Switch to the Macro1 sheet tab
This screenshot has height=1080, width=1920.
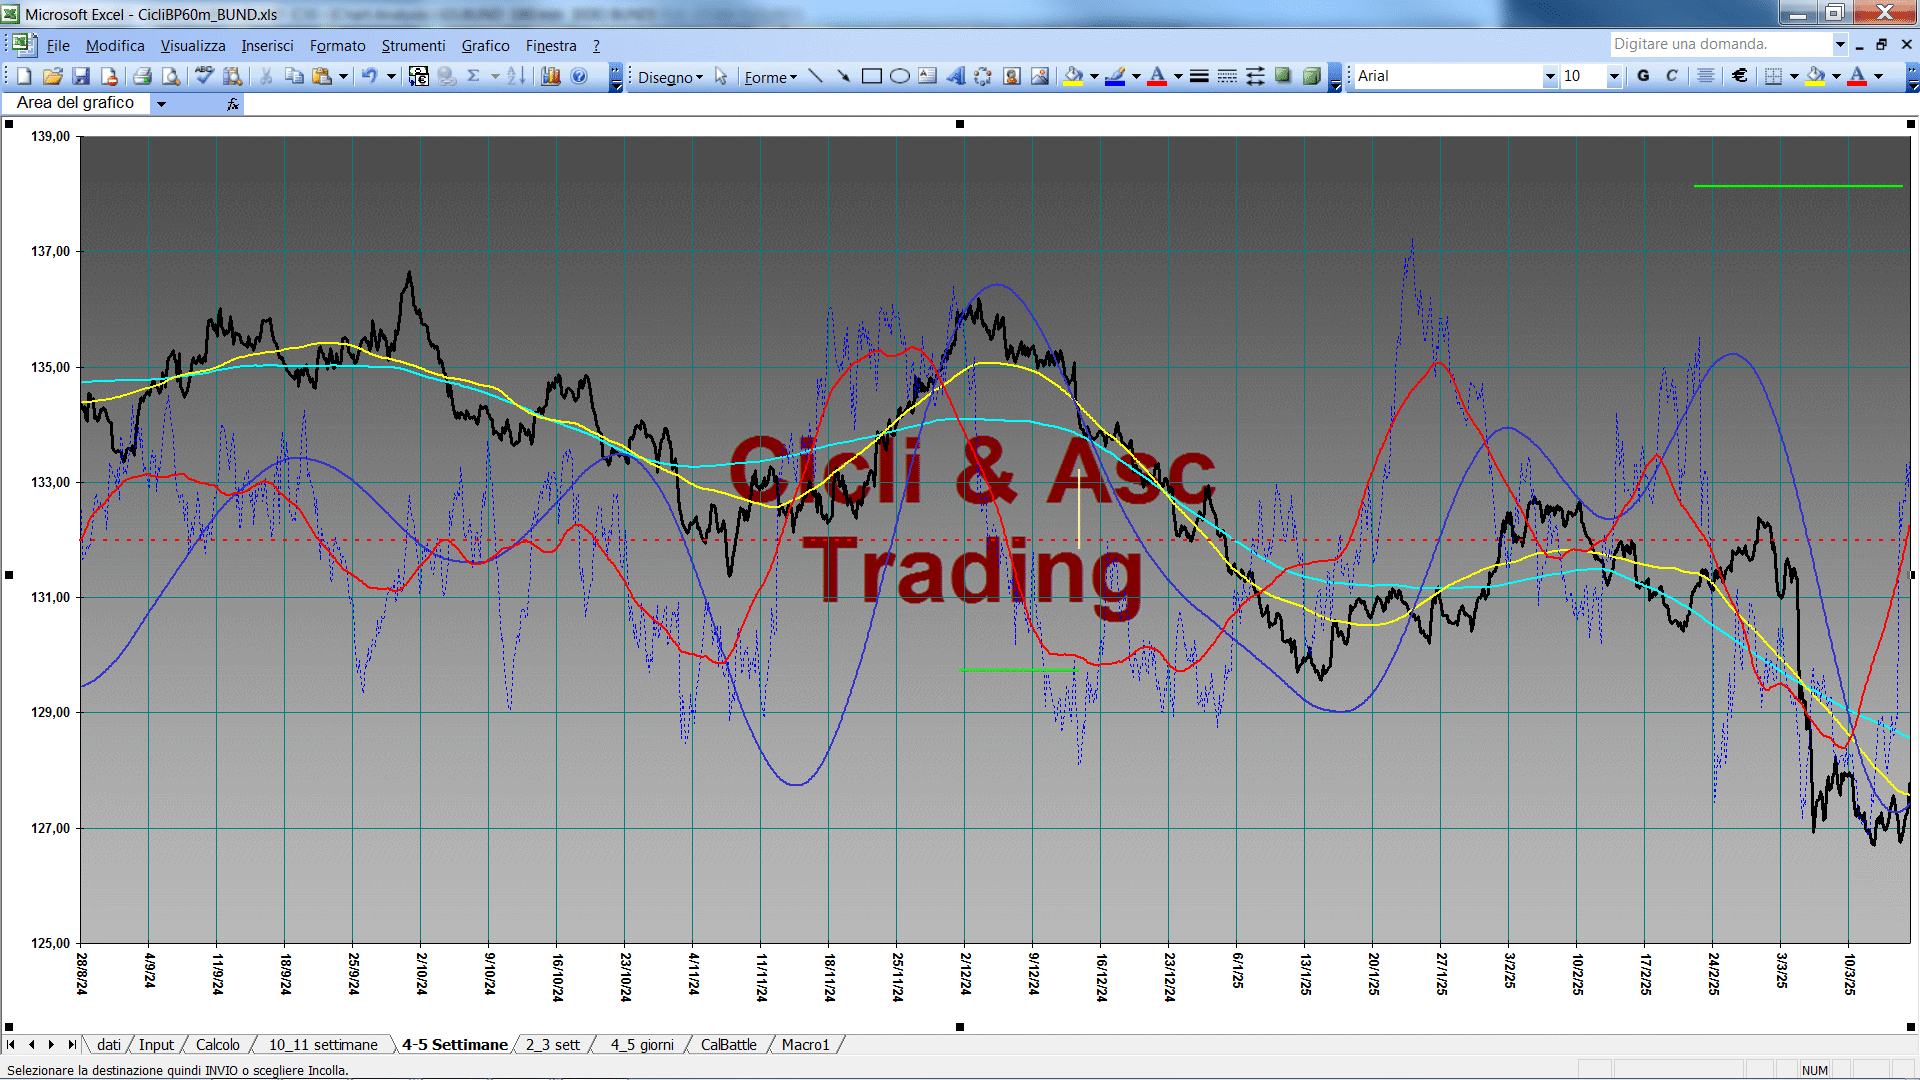[805, 1045]
